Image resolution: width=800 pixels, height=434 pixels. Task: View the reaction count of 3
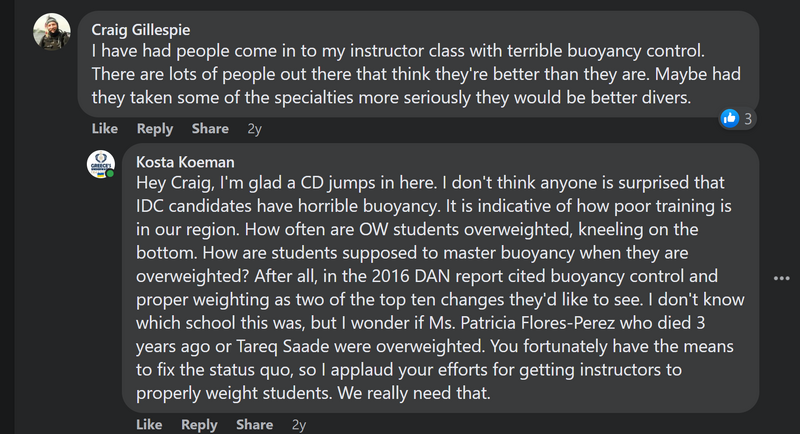[748, 118]
